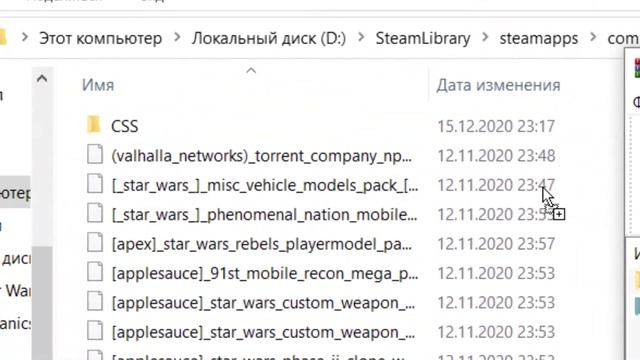Select the CSS folder name
640x360 pixels.
coord(124,126)
